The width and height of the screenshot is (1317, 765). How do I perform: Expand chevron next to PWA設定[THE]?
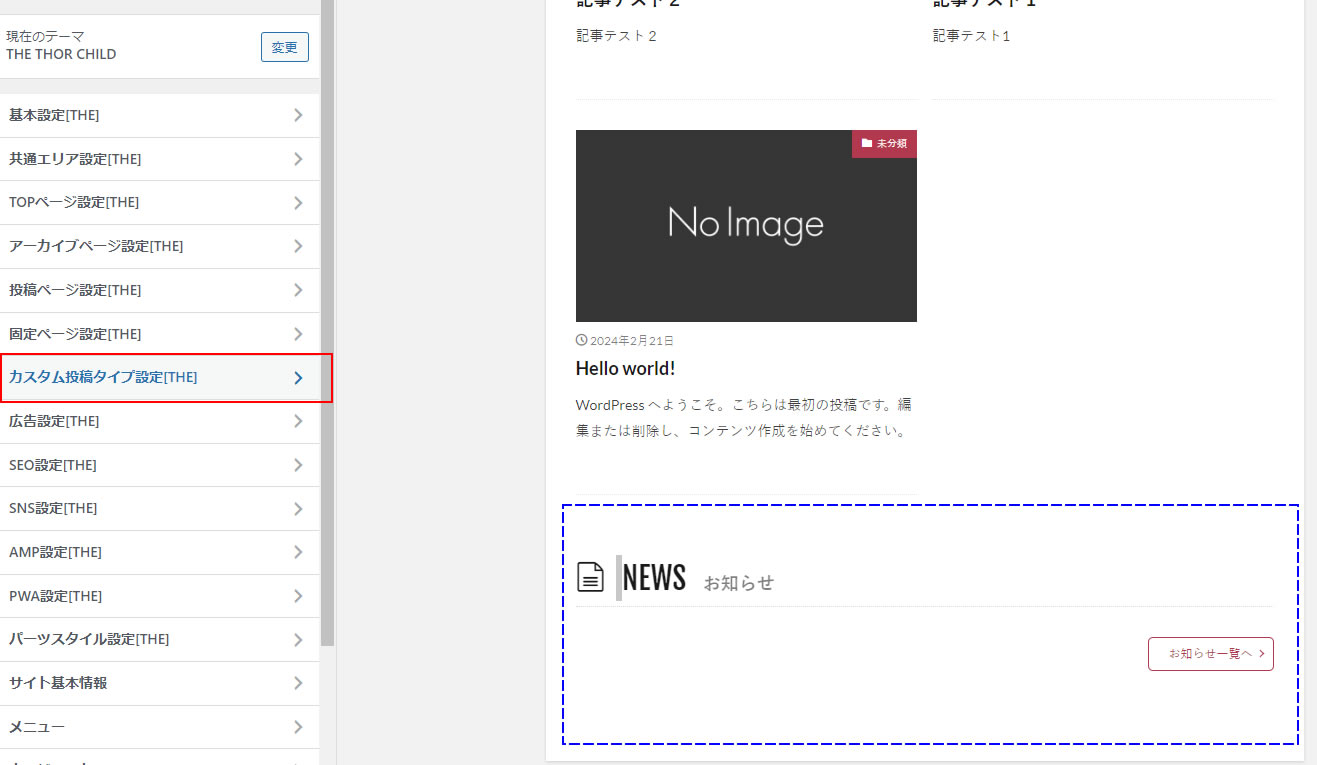coord(298,596)
